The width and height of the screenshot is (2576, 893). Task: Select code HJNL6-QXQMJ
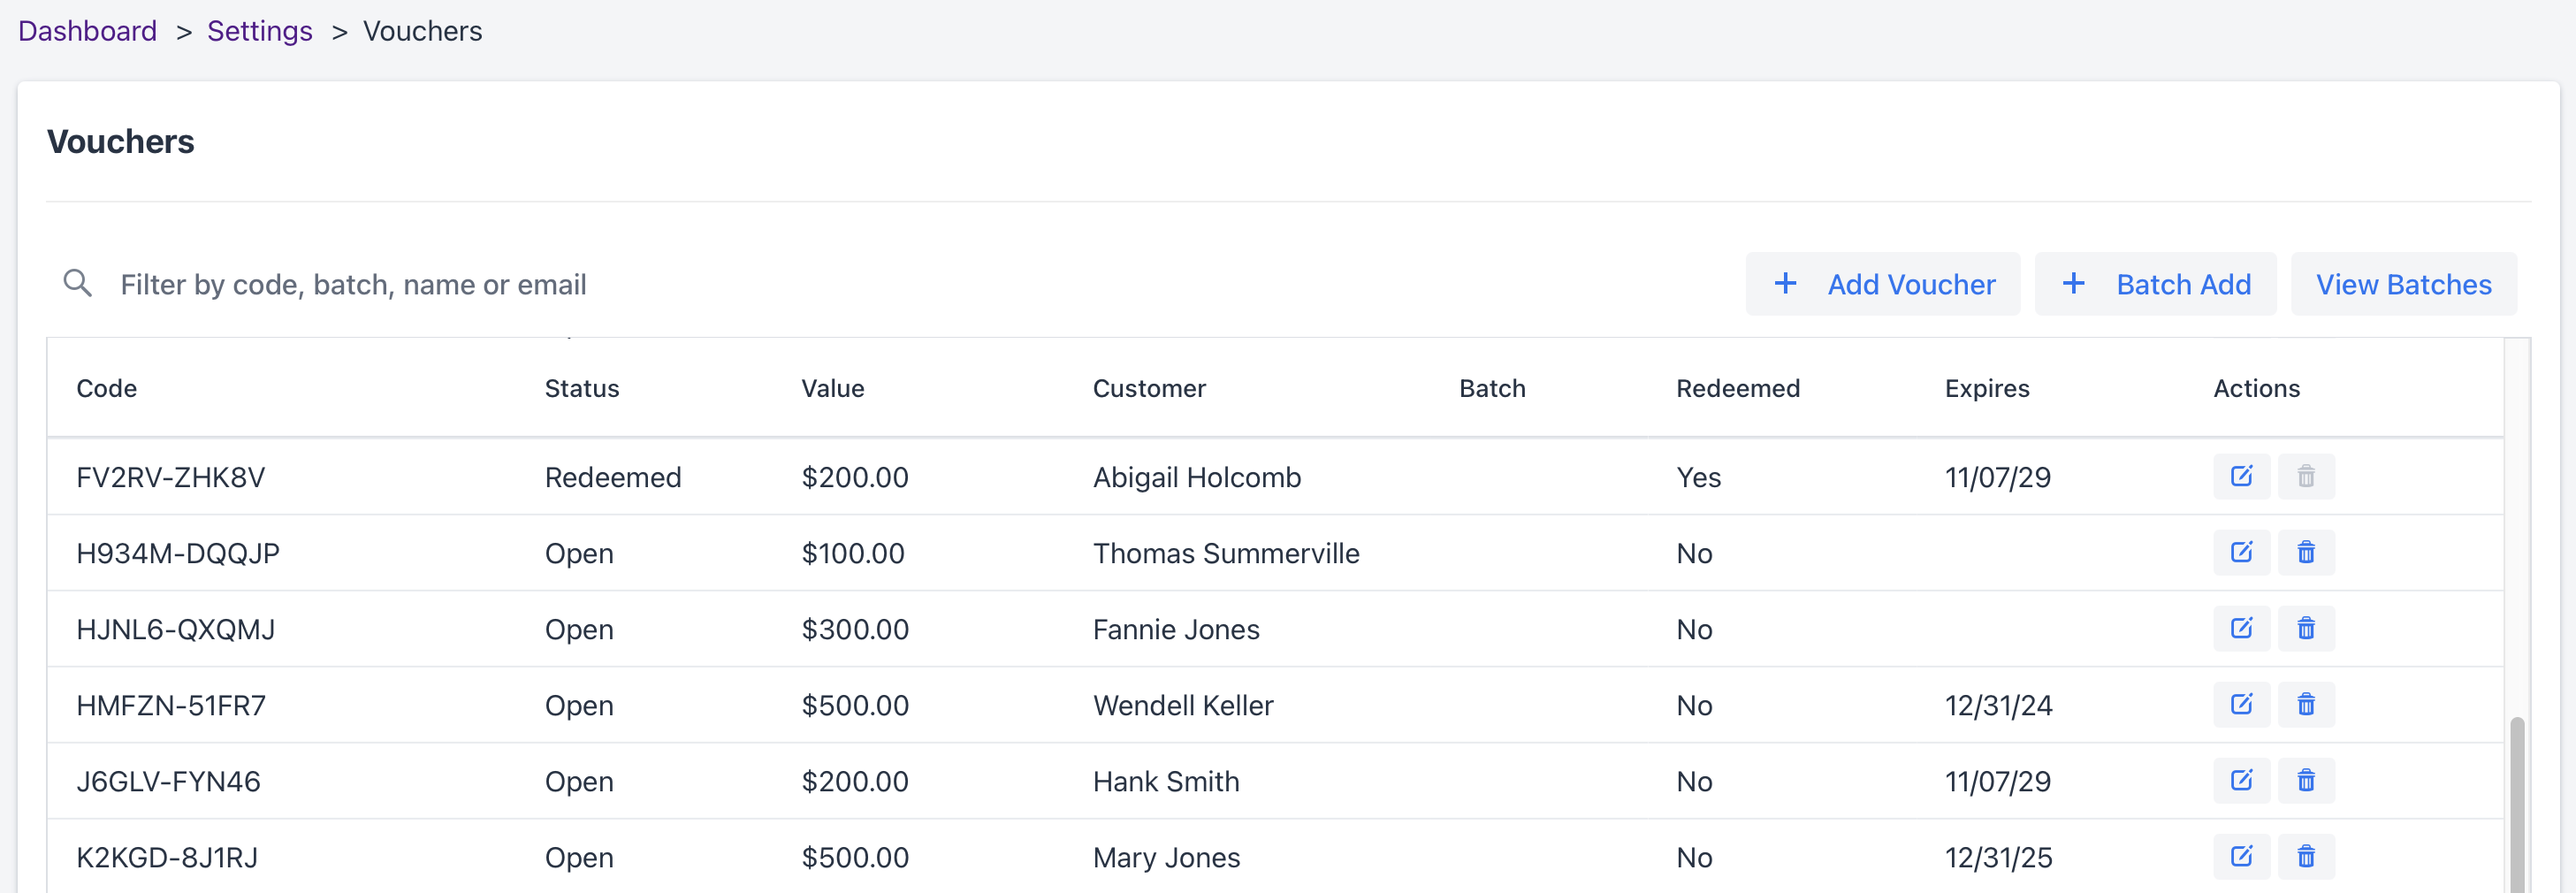175,629
